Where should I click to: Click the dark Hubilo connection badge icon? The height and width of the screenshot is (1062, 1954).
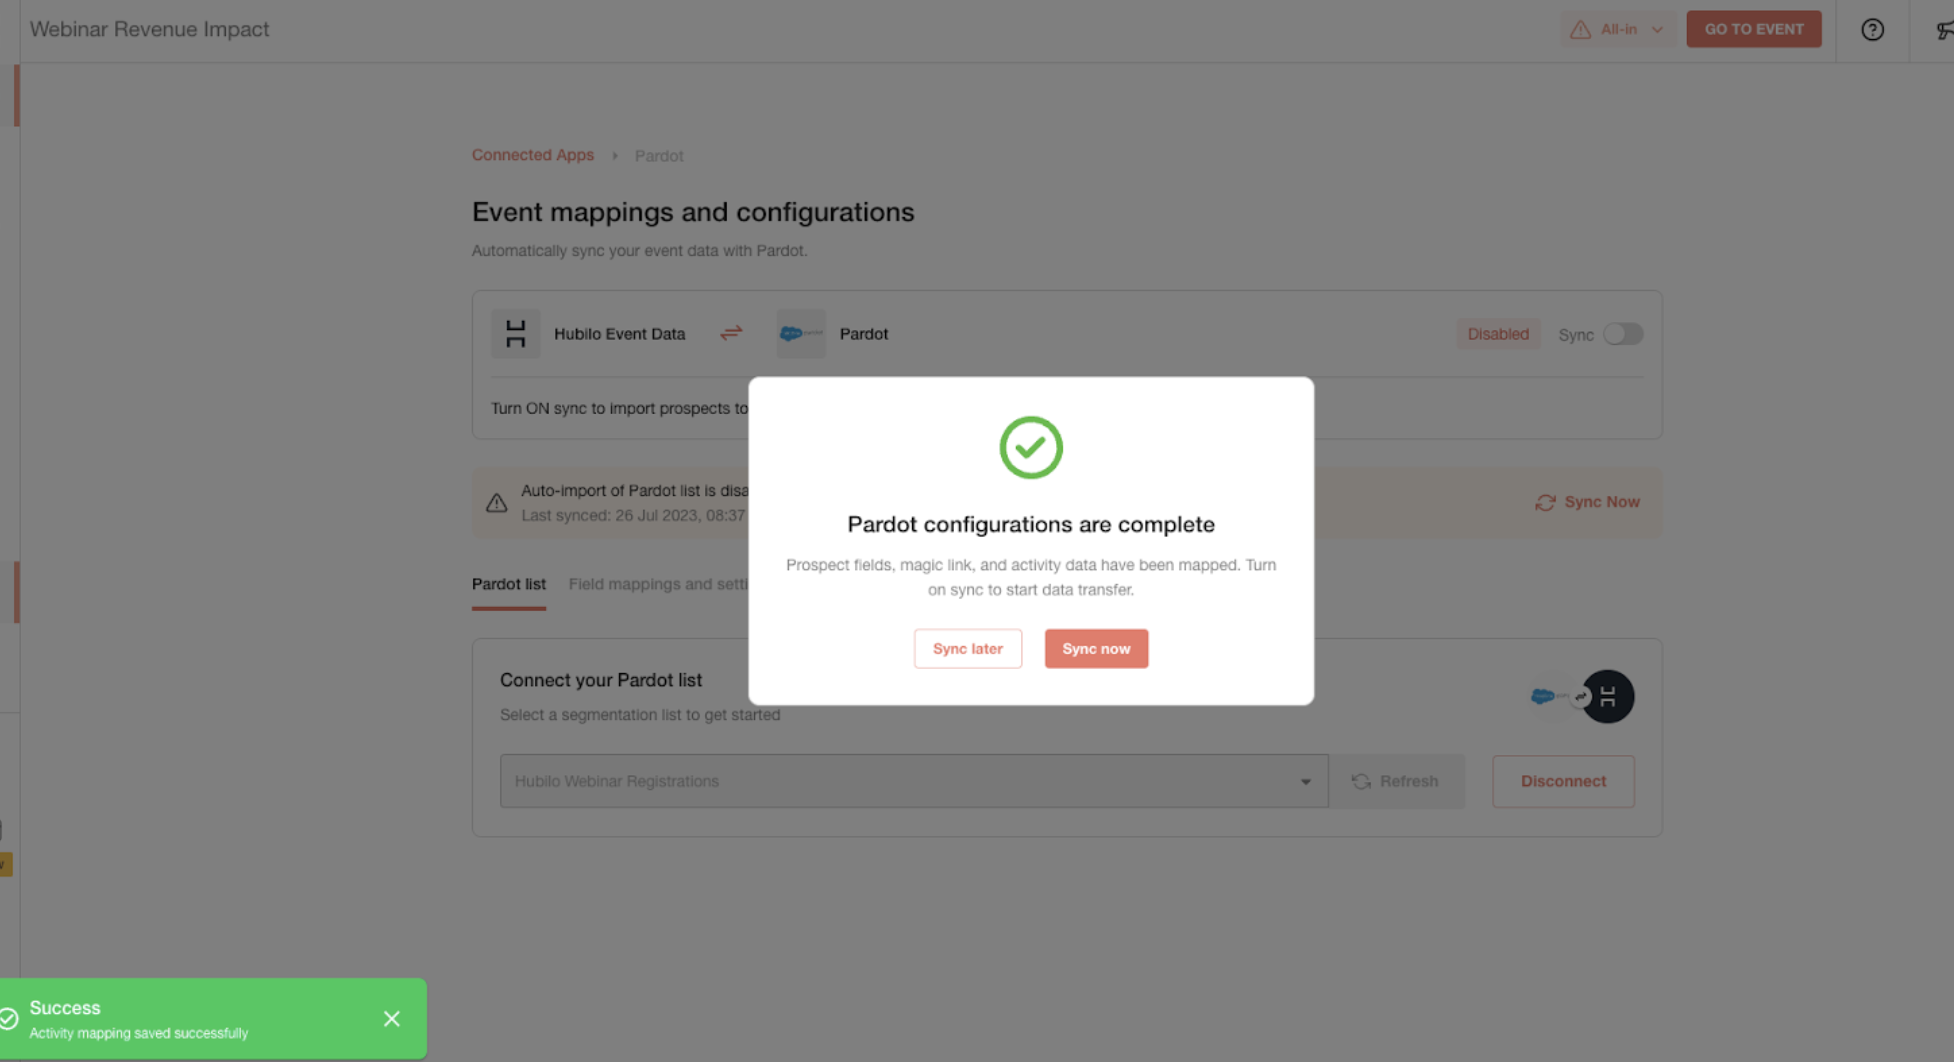(x=1607, y=696)
